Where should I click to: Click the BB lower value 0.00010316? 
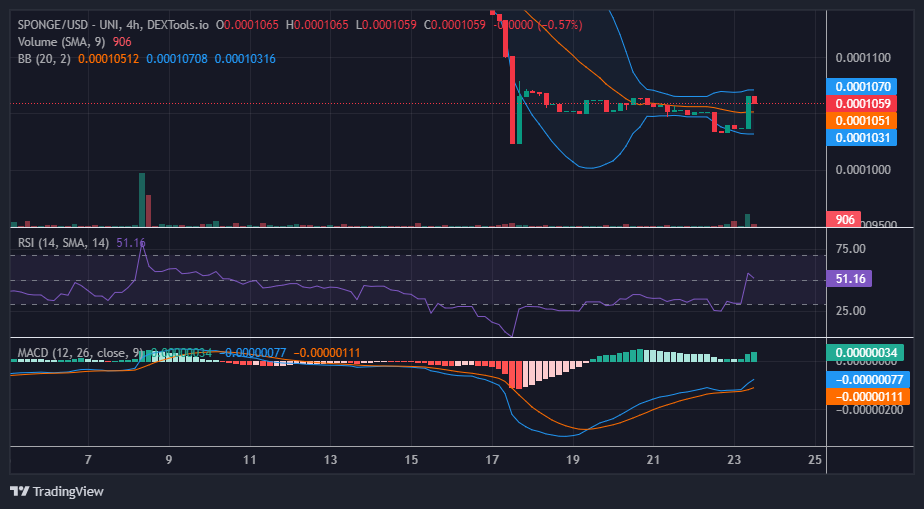click(245, 59)
